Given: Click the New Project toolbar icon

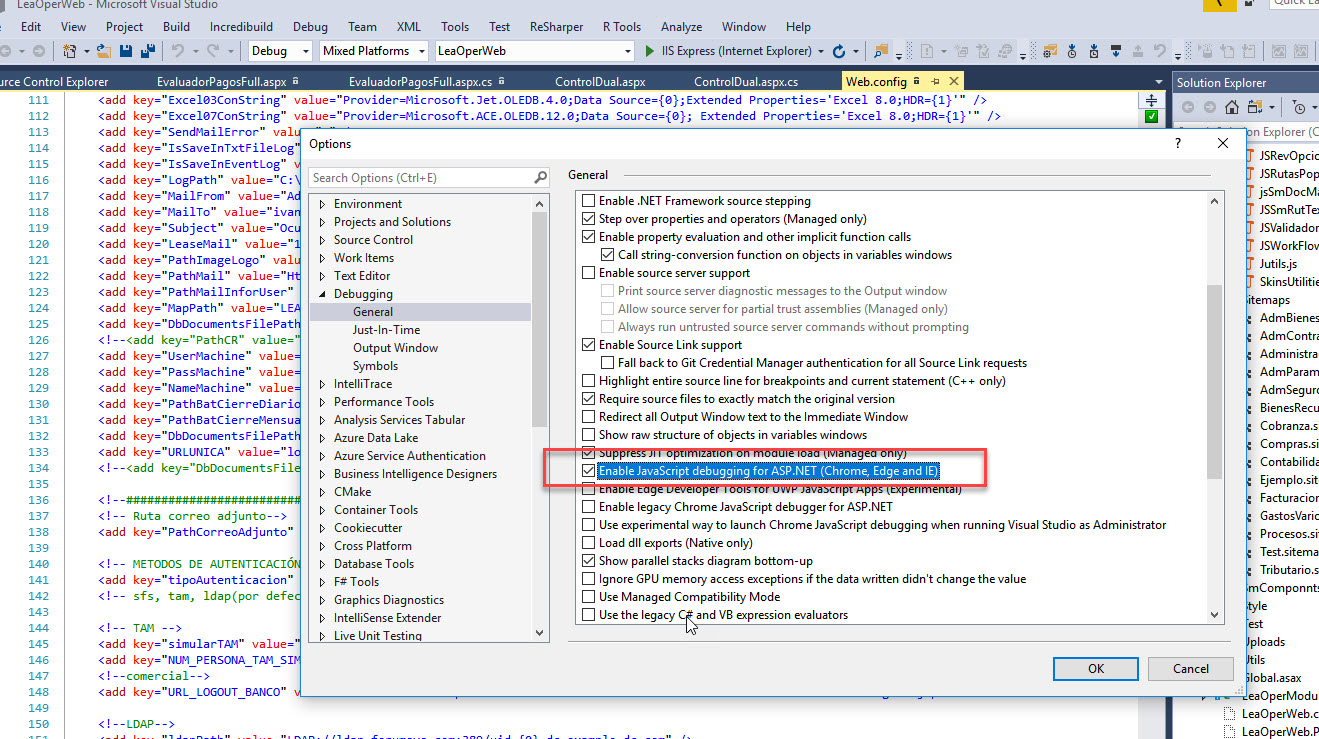Looking at the screenshot, I should (71, 50).
